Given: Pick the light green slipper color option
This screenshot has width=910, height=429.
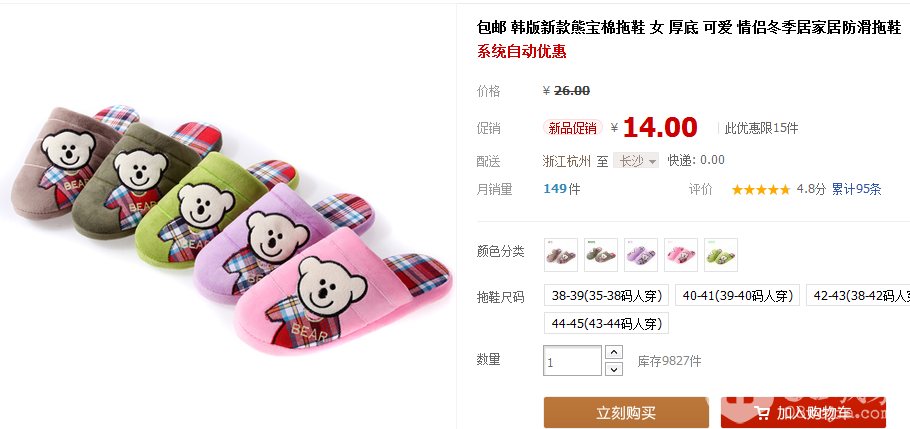Looking at the screenshot, I should pos(721,255).
